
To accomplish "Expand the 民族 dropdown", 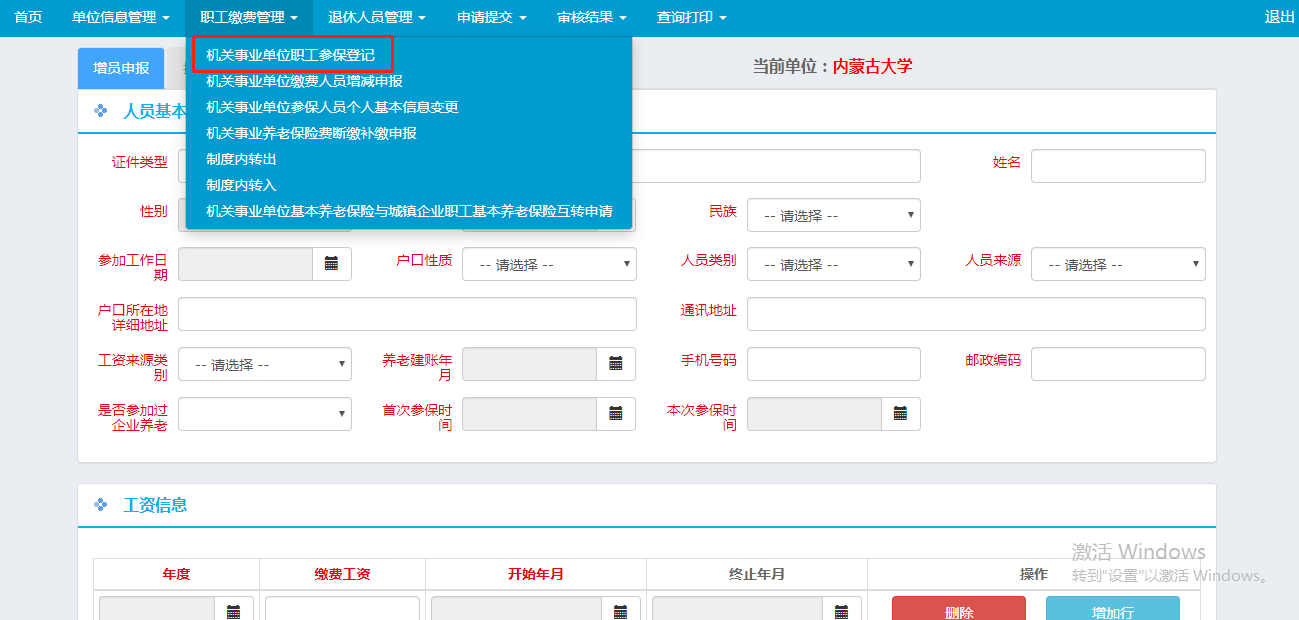I will tap(833, 215).
